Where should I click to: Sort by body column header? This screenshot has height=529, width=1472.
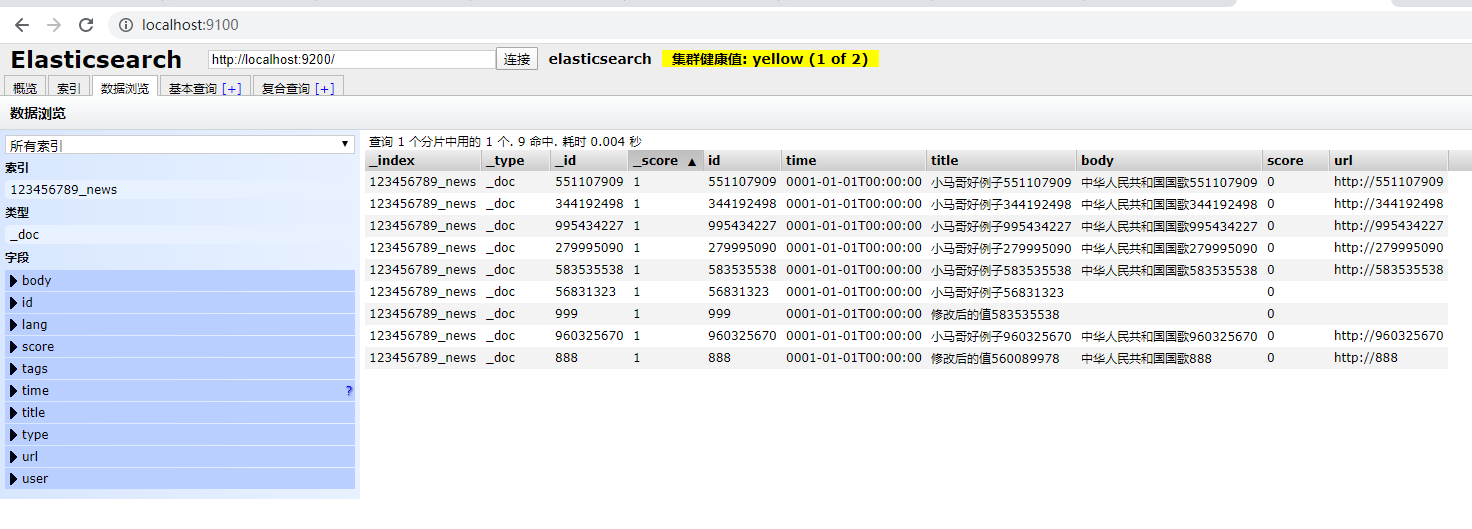point(1170,160)
